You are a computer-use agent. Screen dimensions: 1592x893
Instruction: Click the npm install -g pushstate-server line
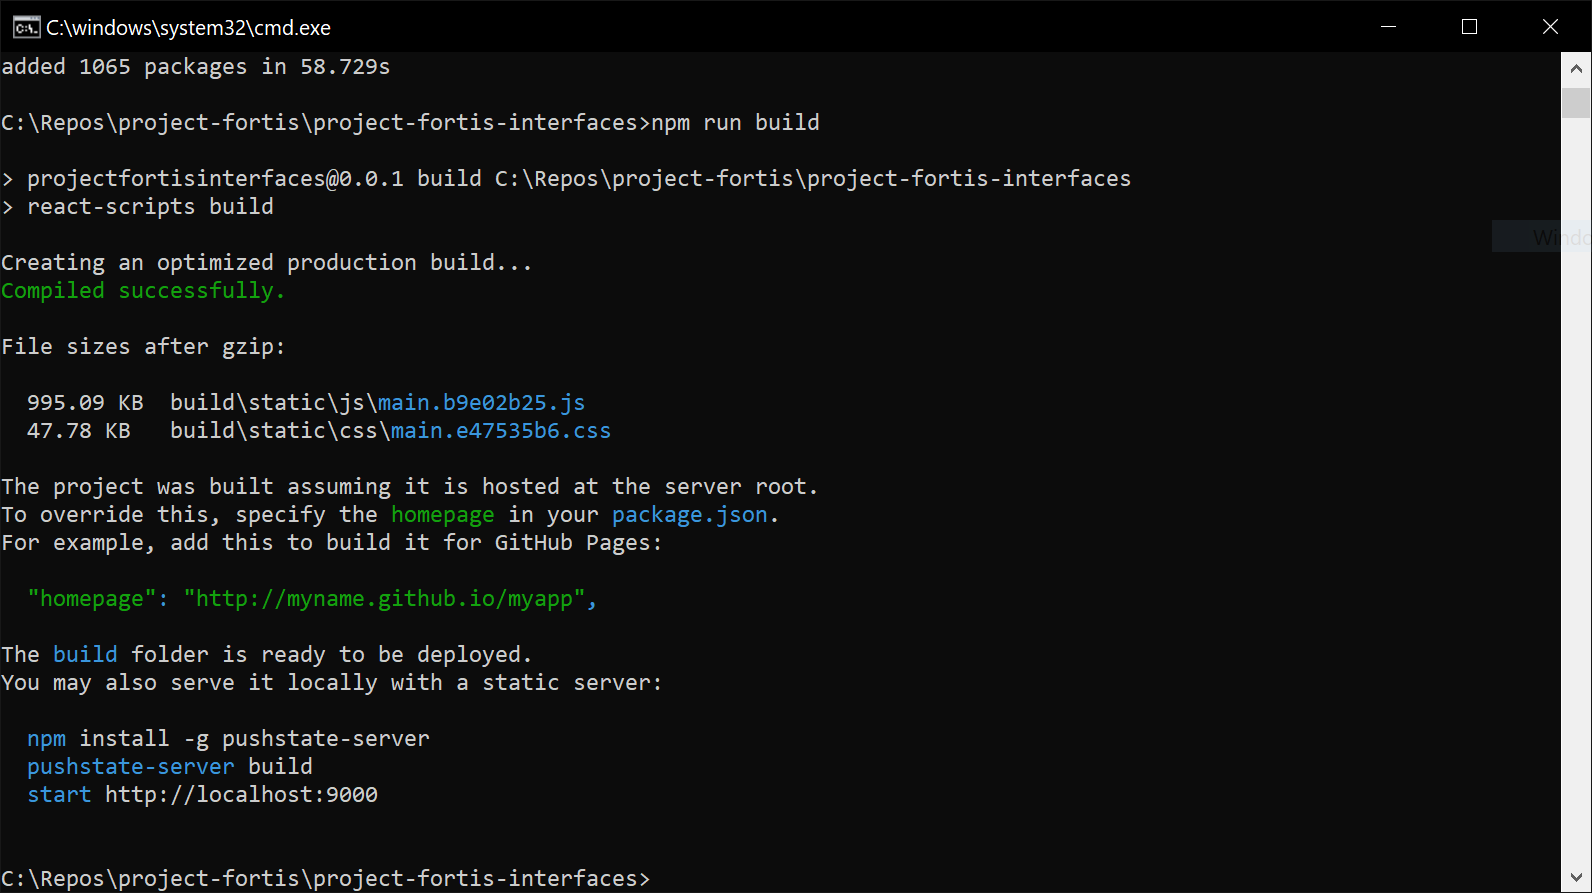(x=229, y=738)
